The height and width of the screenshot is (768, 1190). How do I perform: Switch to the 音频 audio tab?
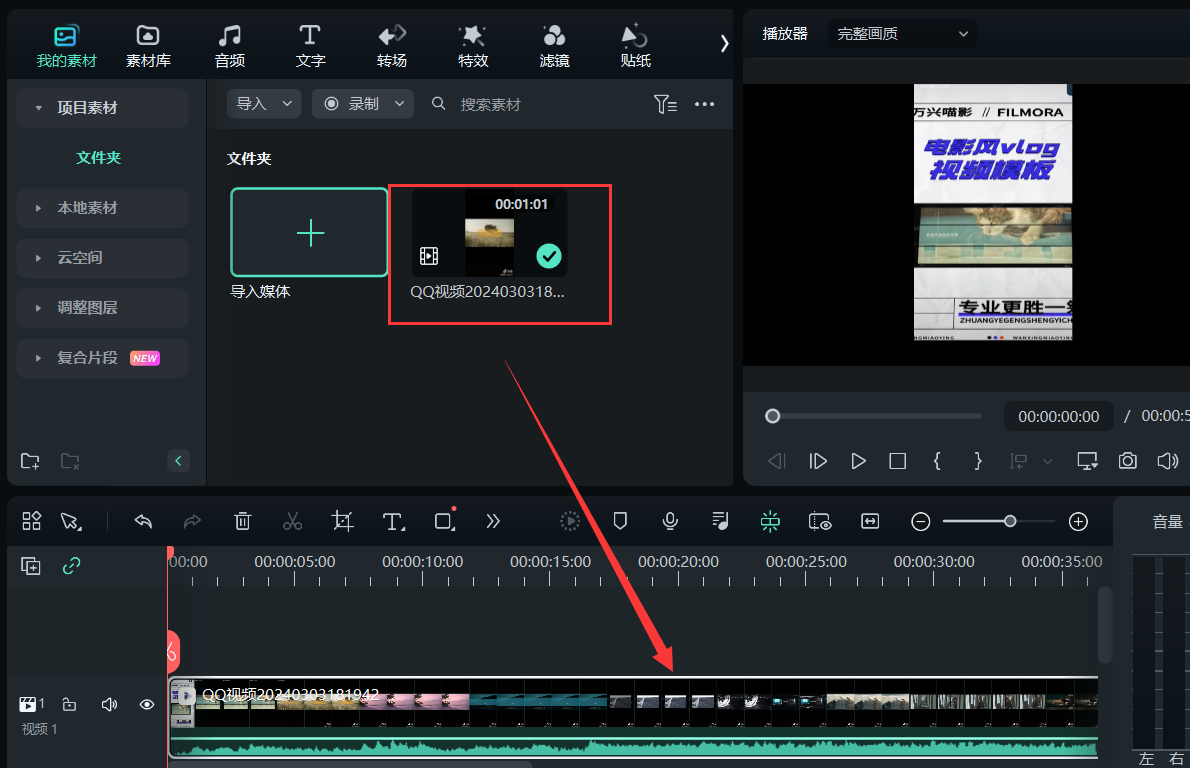(230, 46)
